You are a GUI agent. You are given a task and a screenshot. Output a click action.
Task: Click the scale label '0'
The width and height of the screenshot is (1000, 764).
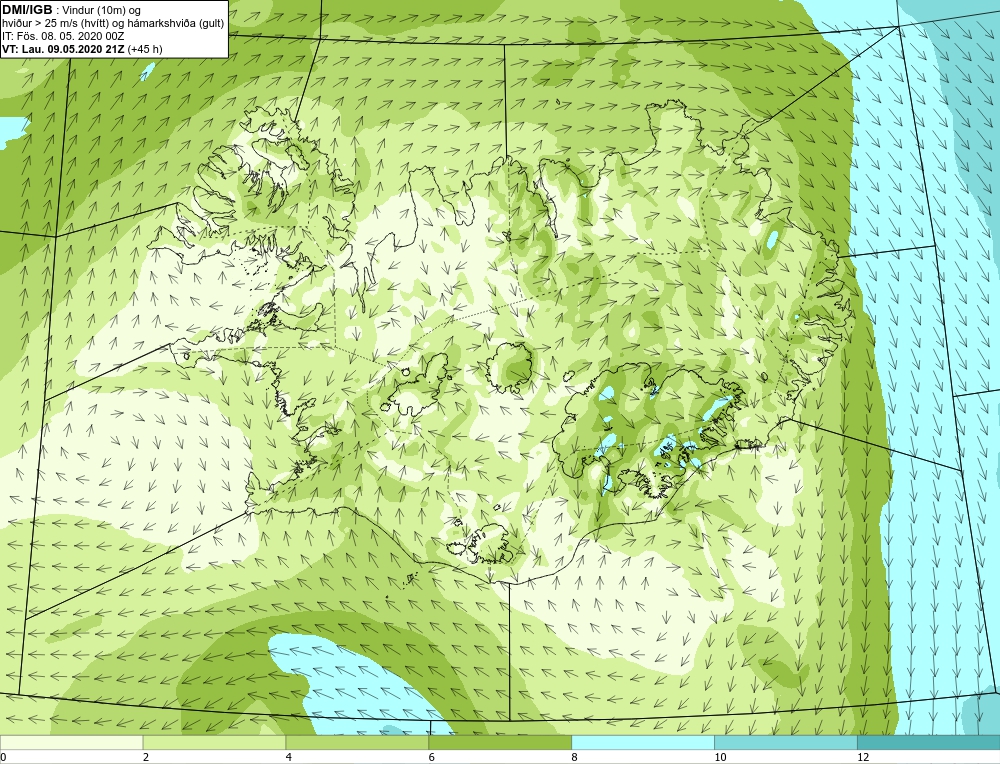[x=3, y=757]
